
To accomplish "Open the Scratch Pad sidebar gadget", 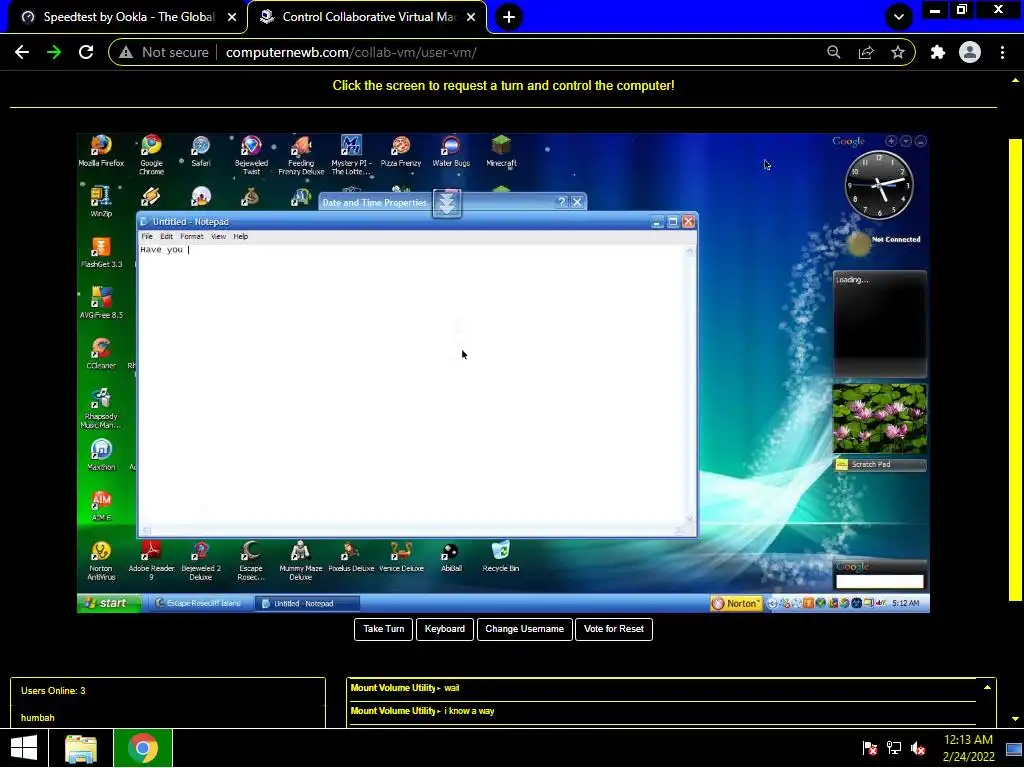I will pos(880,464).
